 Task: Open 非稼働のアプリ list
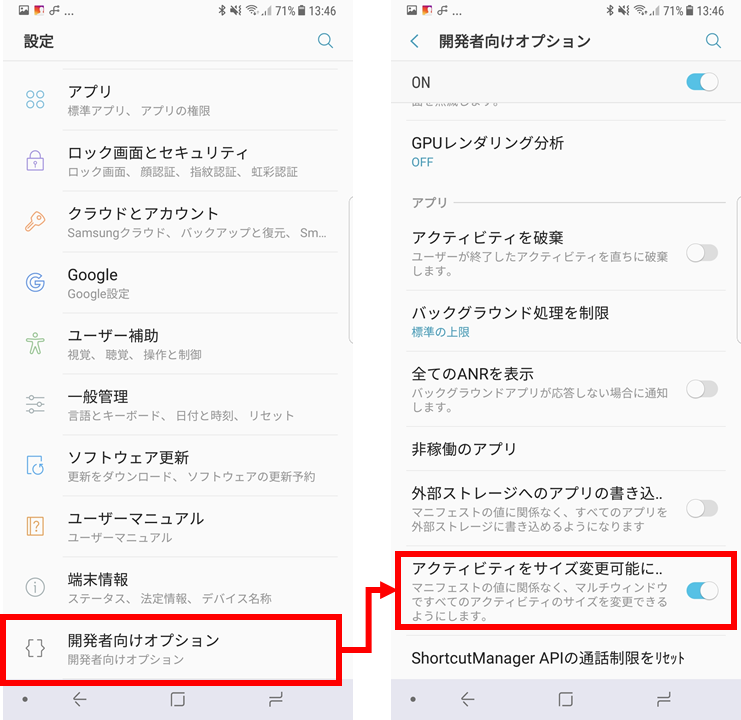[x=566, y=449]
